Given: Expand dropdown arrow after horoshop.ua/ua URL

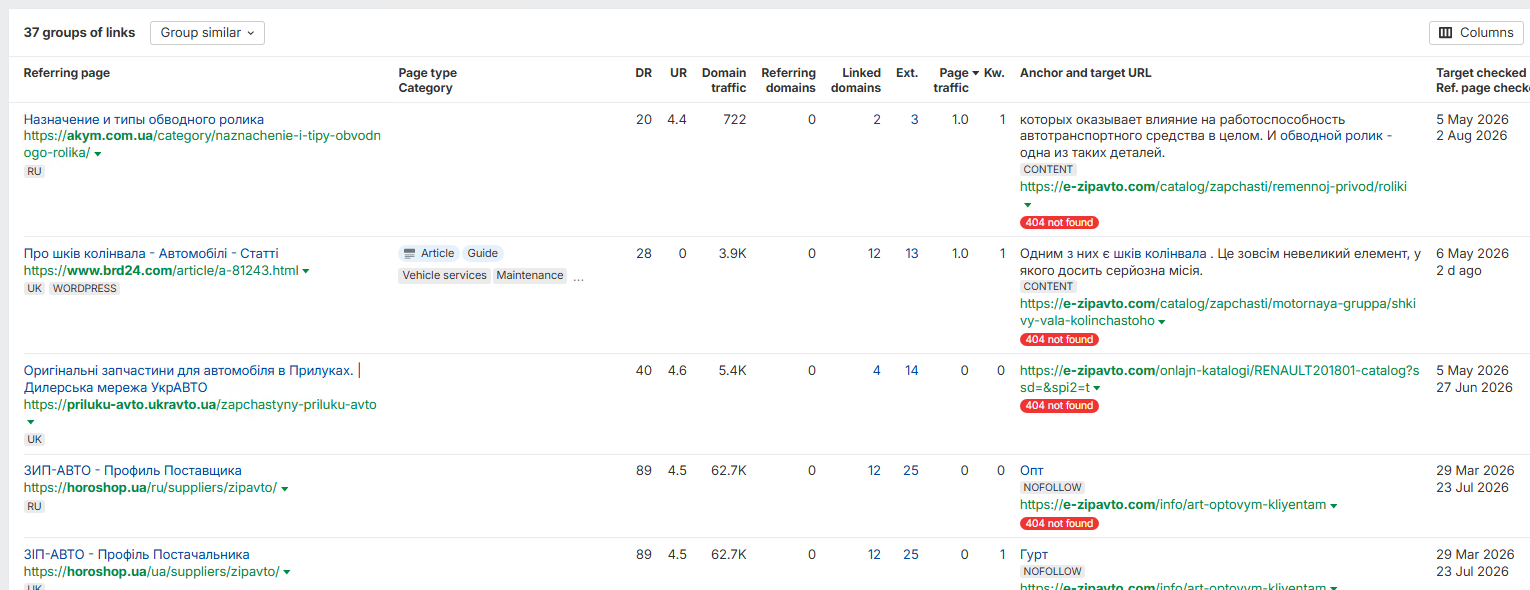Looking at the screenshot, I should (287, 573).
